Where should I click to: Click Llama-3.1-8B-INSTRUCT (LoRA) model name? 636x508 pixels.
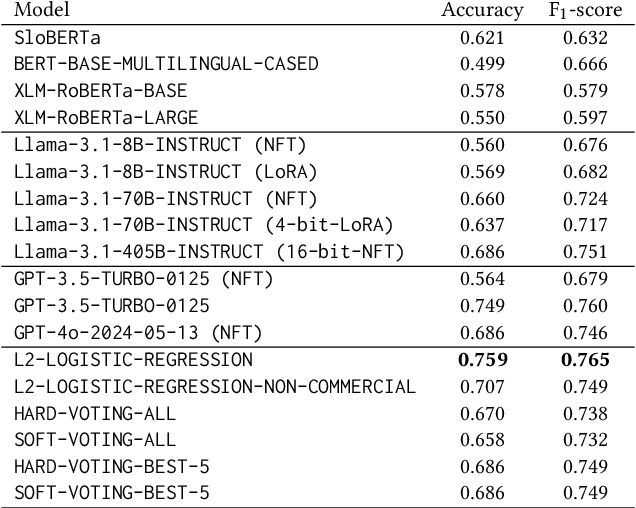click(165, 171)
